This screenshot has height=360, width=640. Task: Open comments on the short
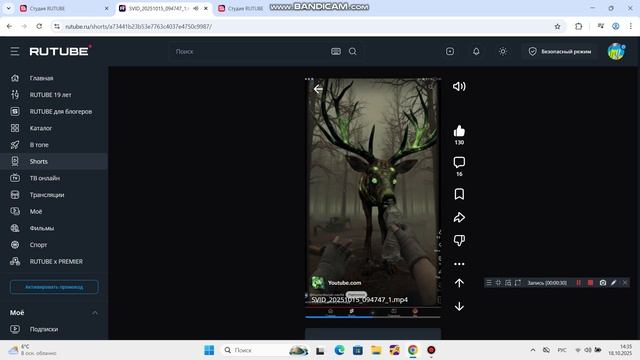pos(459,162)
